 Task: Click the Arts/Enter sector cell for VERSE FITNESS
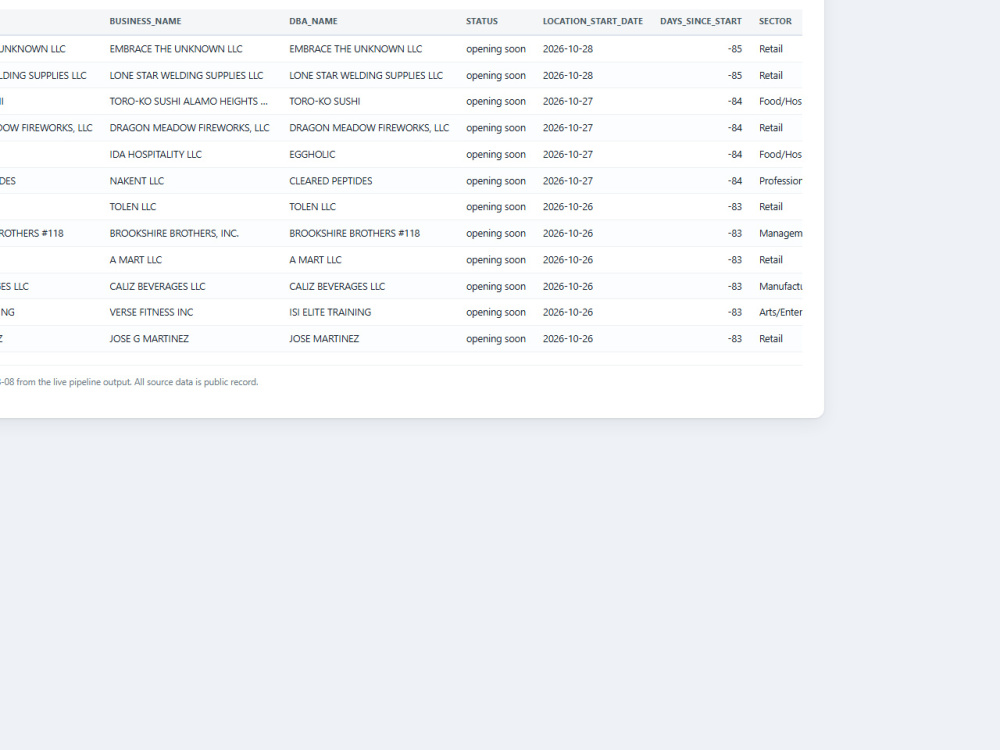click(781, 312)
